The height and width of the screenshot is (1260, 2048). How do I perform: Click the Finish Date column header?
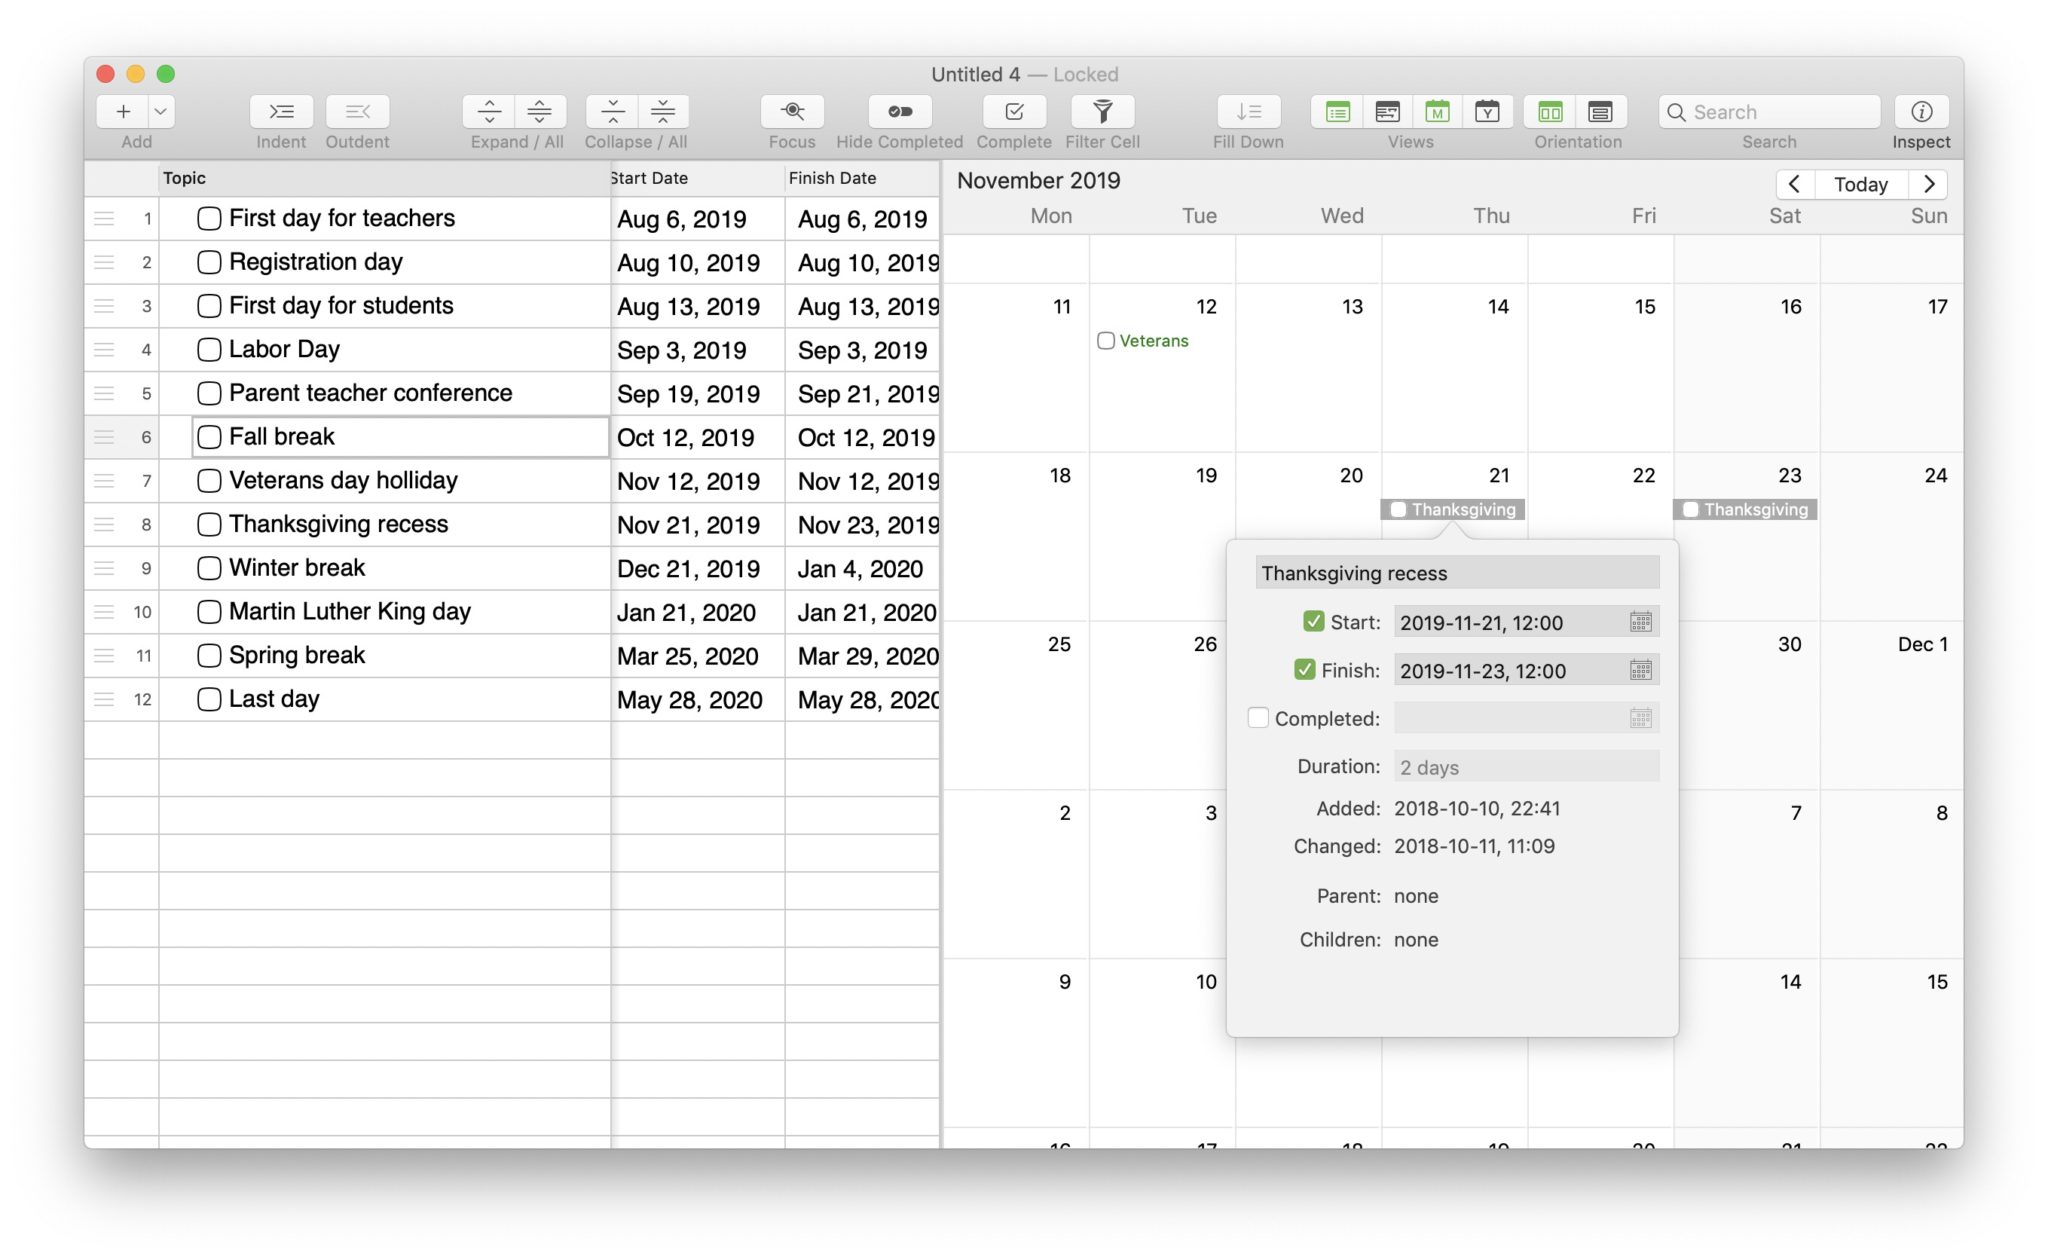pos(863,178)
